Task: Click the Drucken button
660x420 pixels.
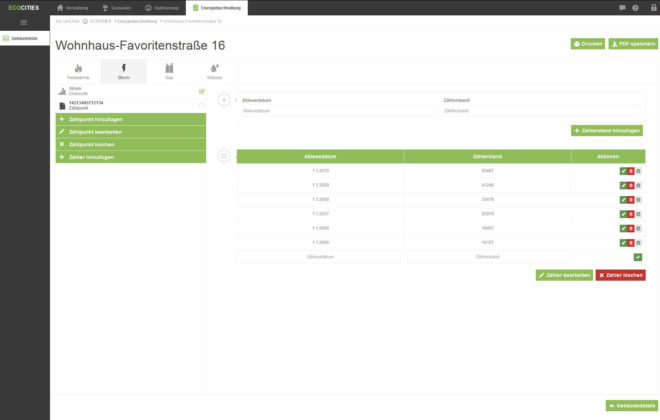Action: pyautogui.click(x=588, y=44)
